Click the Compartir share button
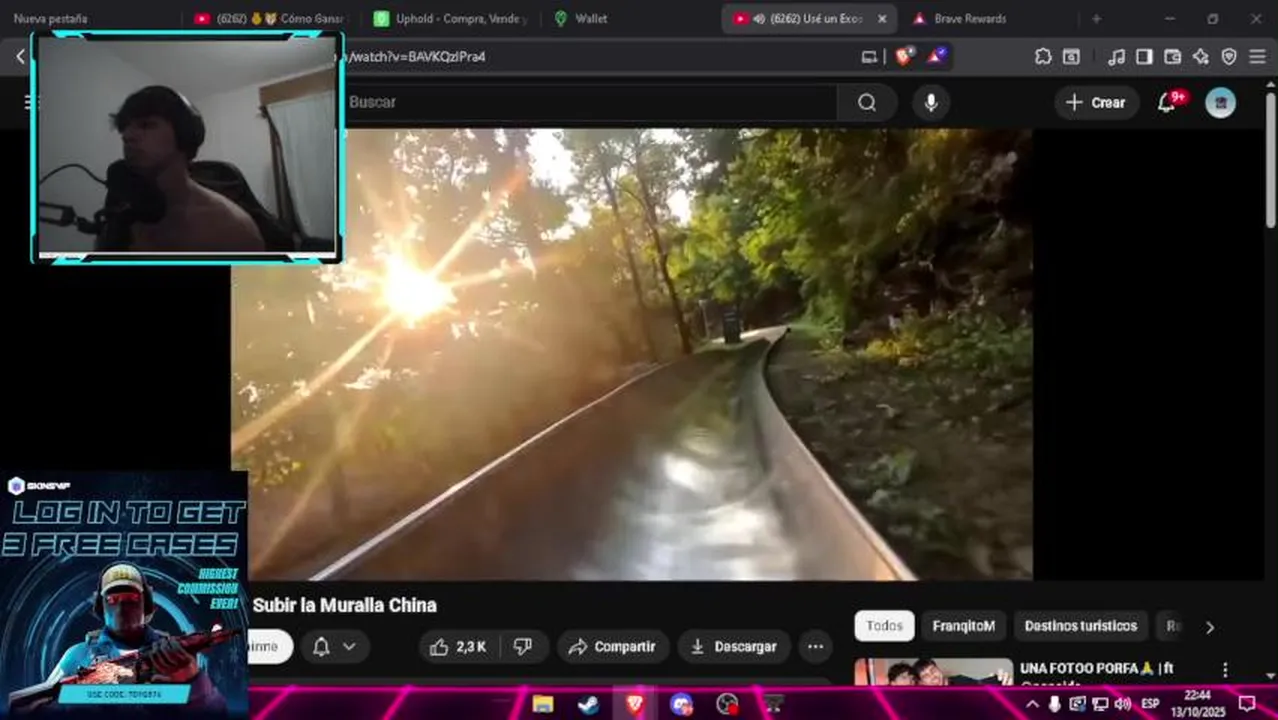The height and width of the screenshot is (720, 1278). coord(612,647)
